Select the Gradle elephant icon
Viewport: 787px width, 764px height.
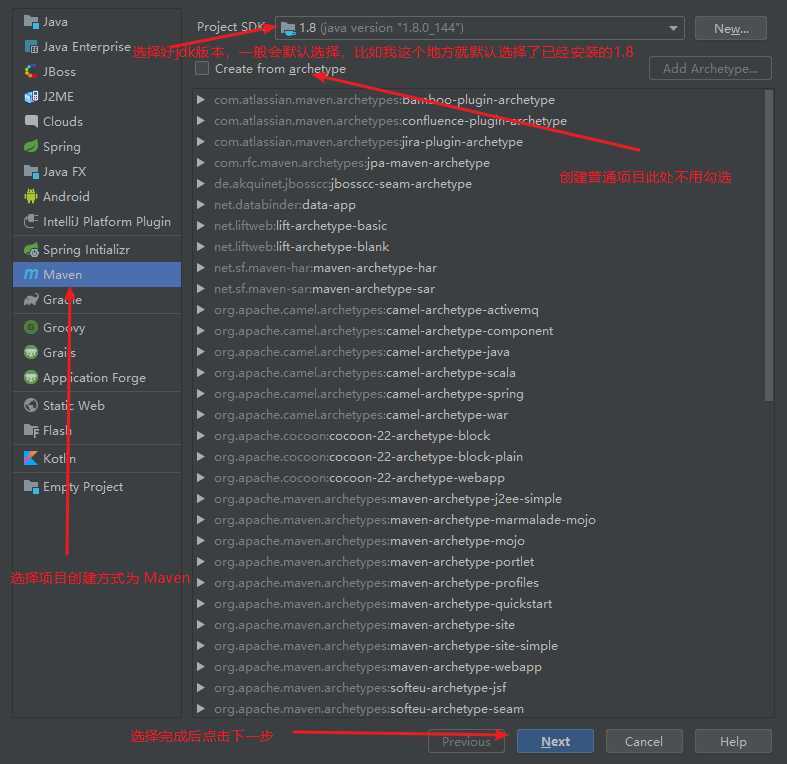tap(31, 300)
